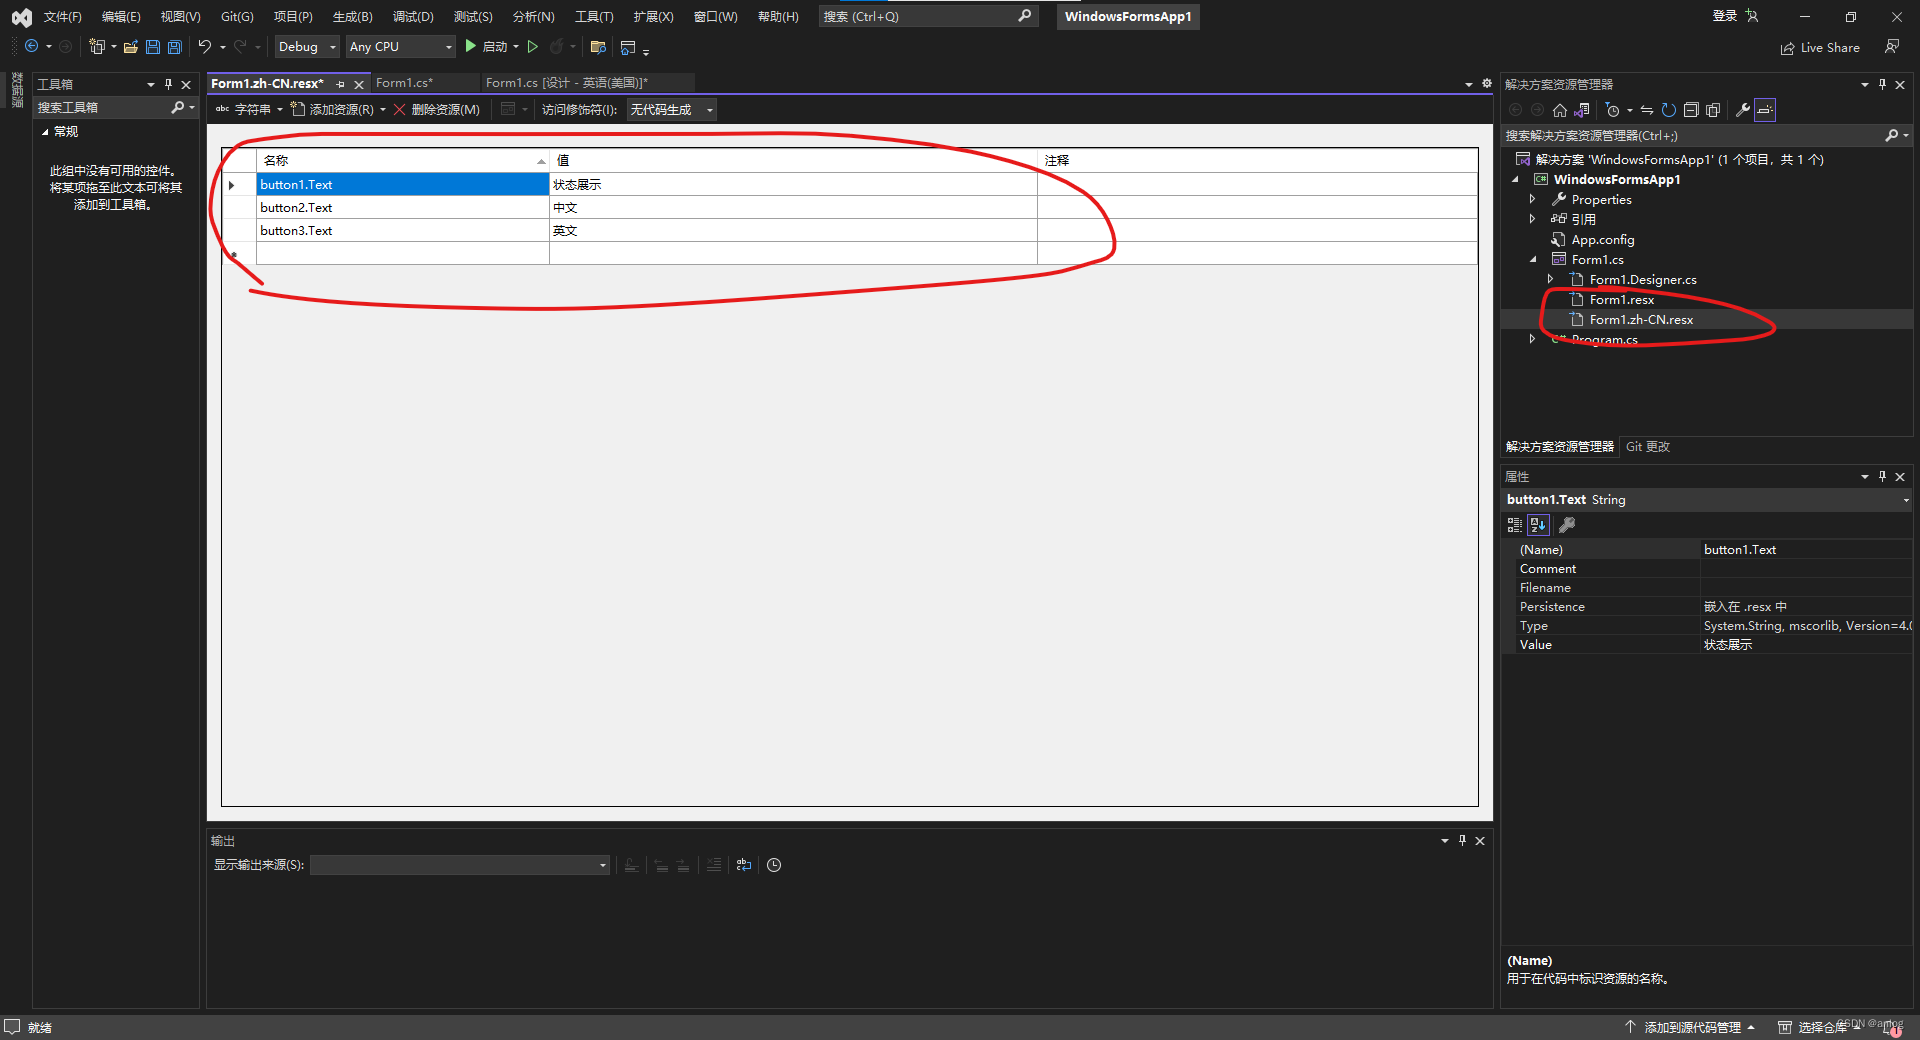This screenshot has height=1040, width=1920.
Task: Click the New Project icon in toolbar
Action: (x=97, y=47)
